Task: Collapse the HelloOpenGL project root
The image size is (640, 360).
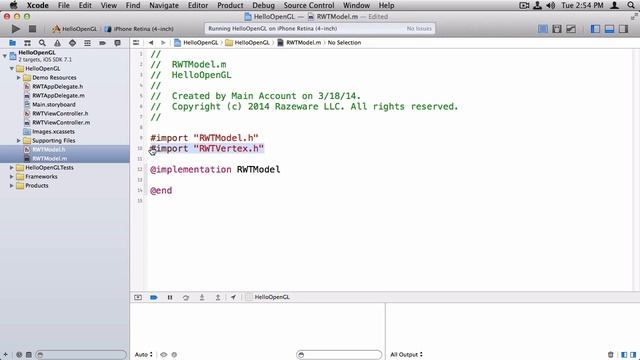Action: click(5, 56)
